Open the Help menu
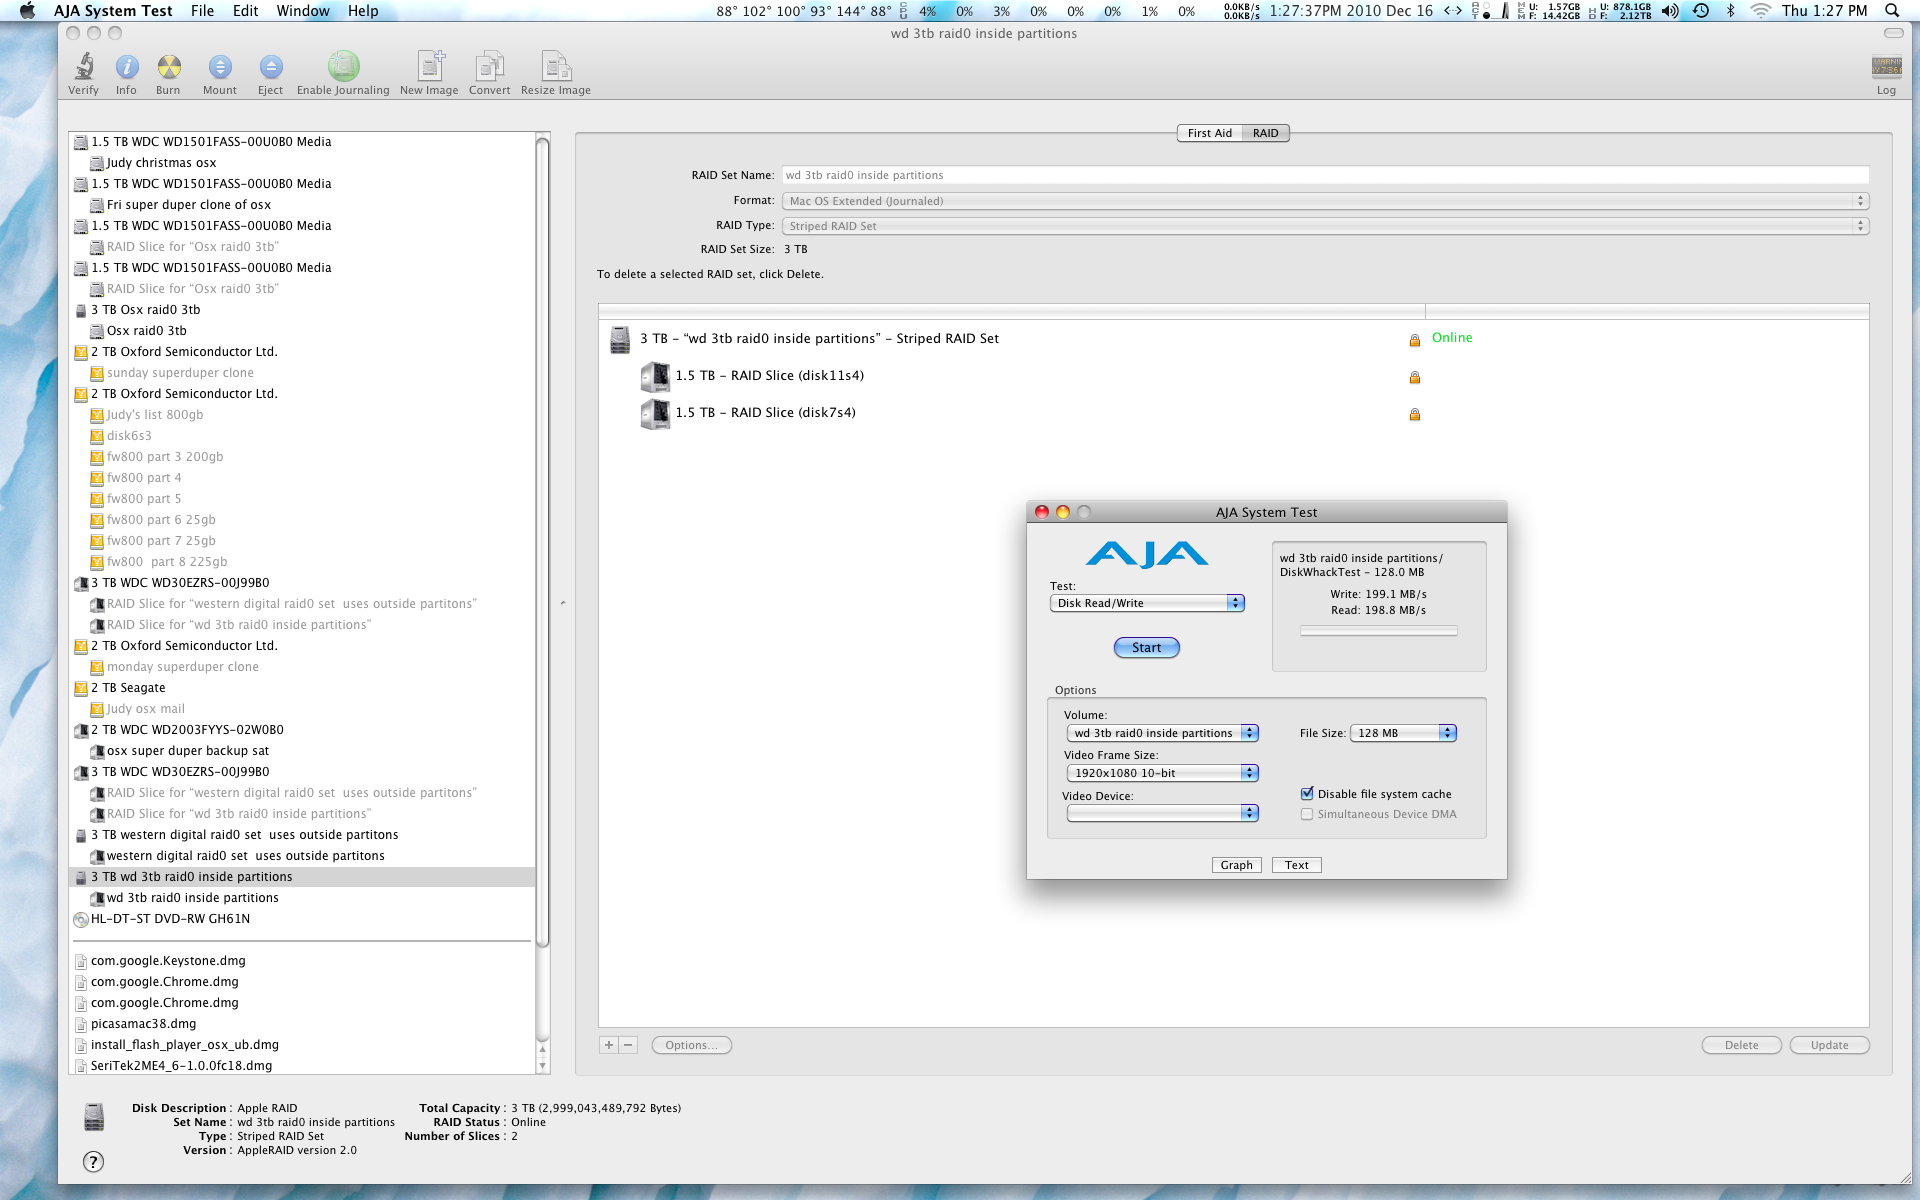1920x1200 pixels. 363,11
